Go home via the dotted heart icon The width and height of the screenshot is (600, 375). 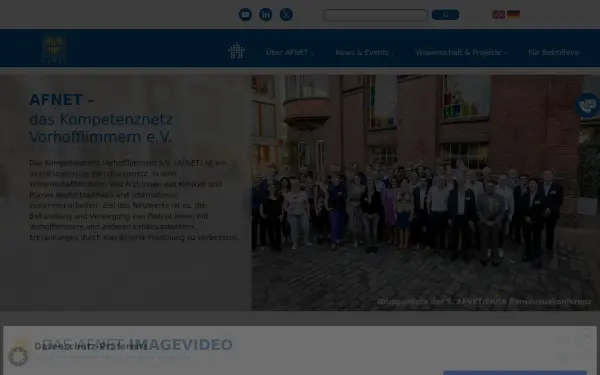(x=237, y=51)
